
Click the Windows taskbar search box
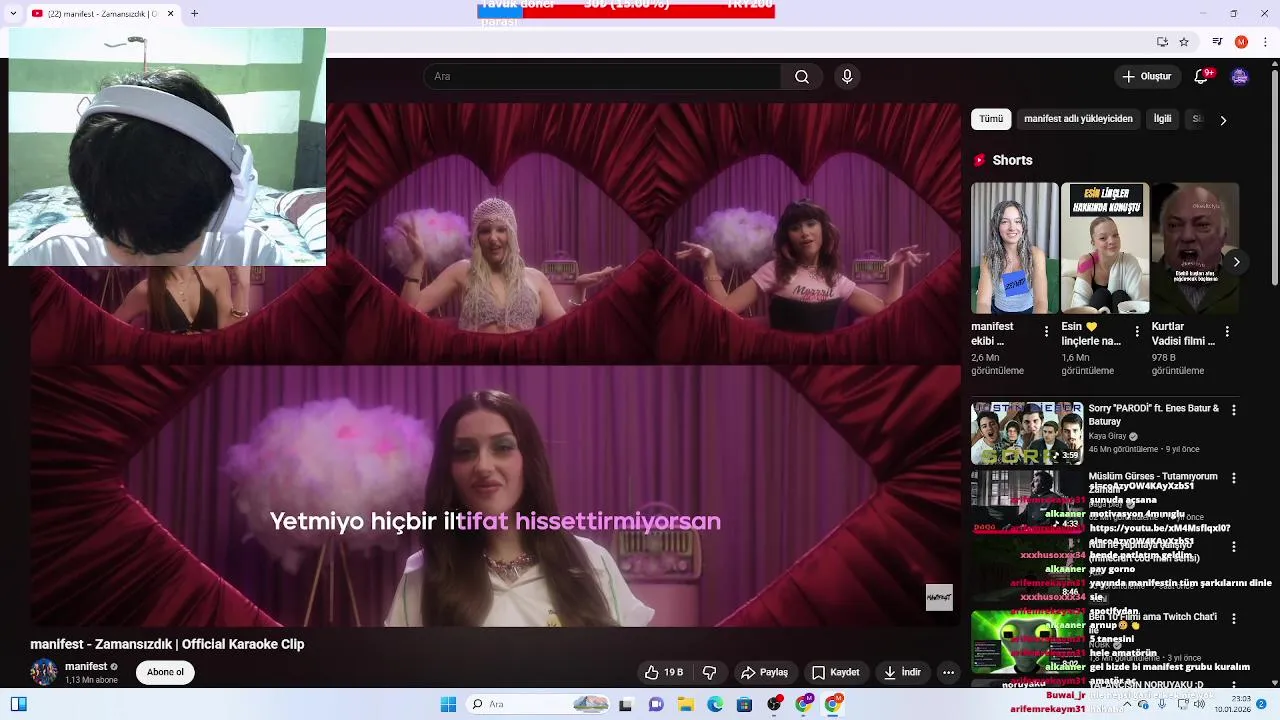(539, 704)
